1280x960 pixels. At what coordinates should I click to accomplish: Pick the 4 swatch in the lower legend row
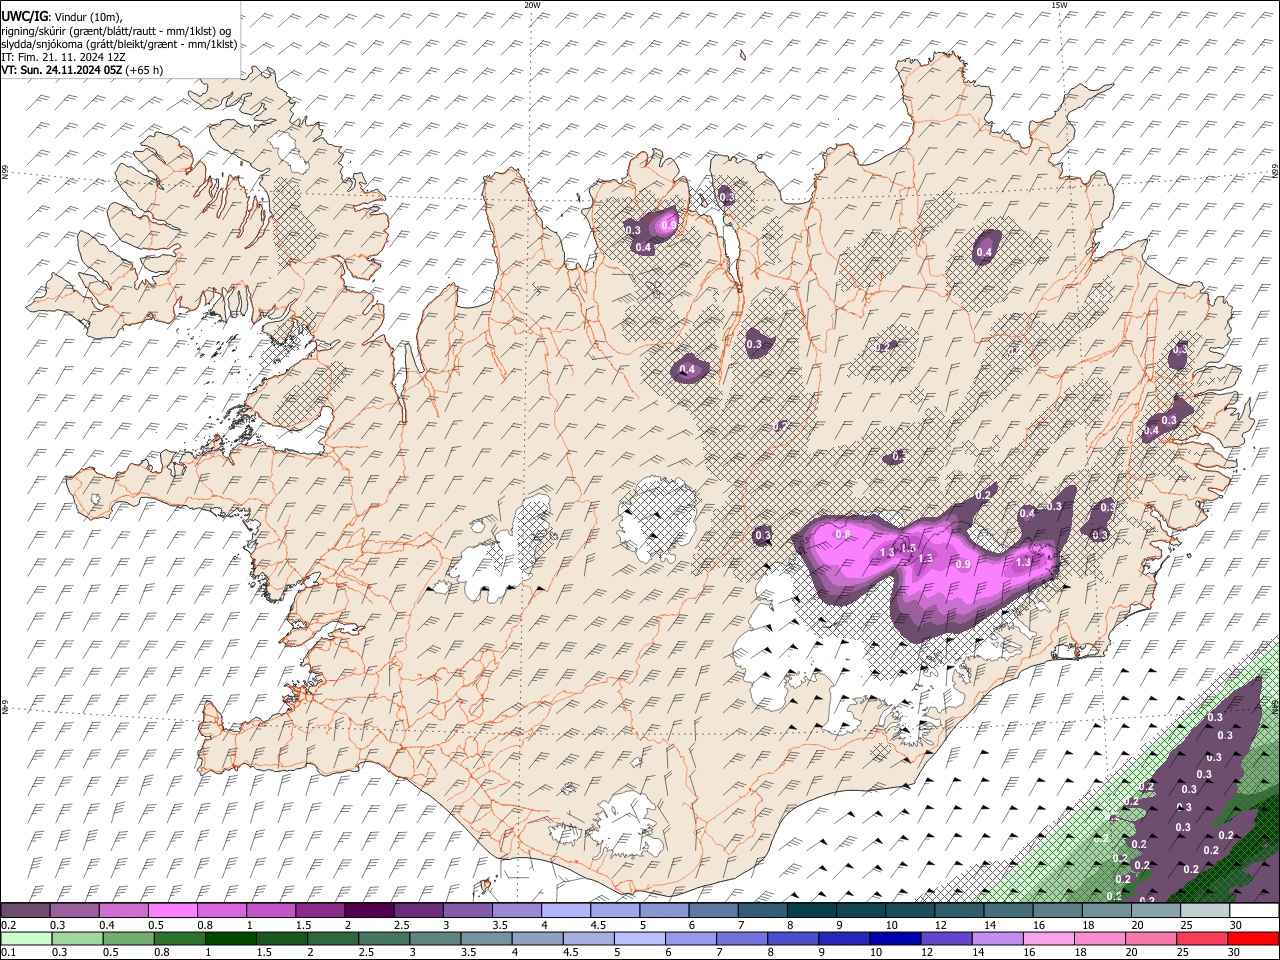tap(537, 938)
